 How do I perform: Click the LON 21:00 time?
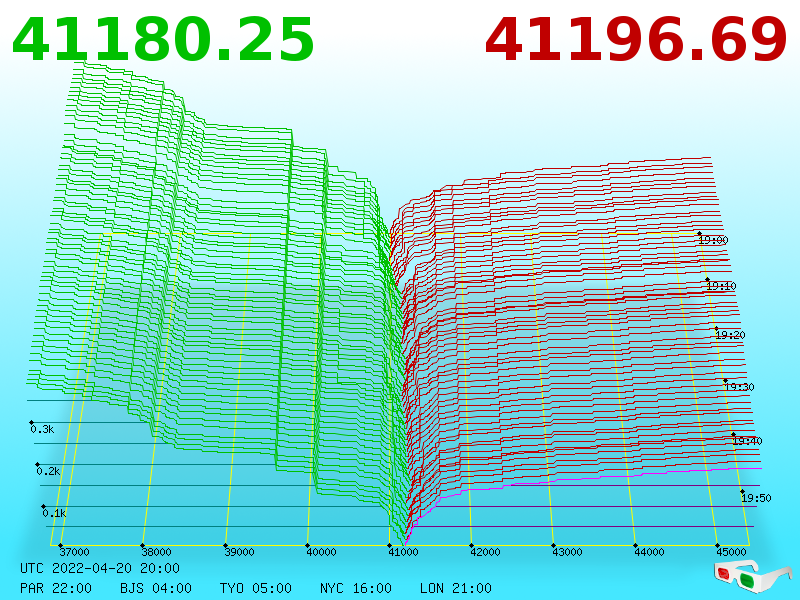pos(456,588)
